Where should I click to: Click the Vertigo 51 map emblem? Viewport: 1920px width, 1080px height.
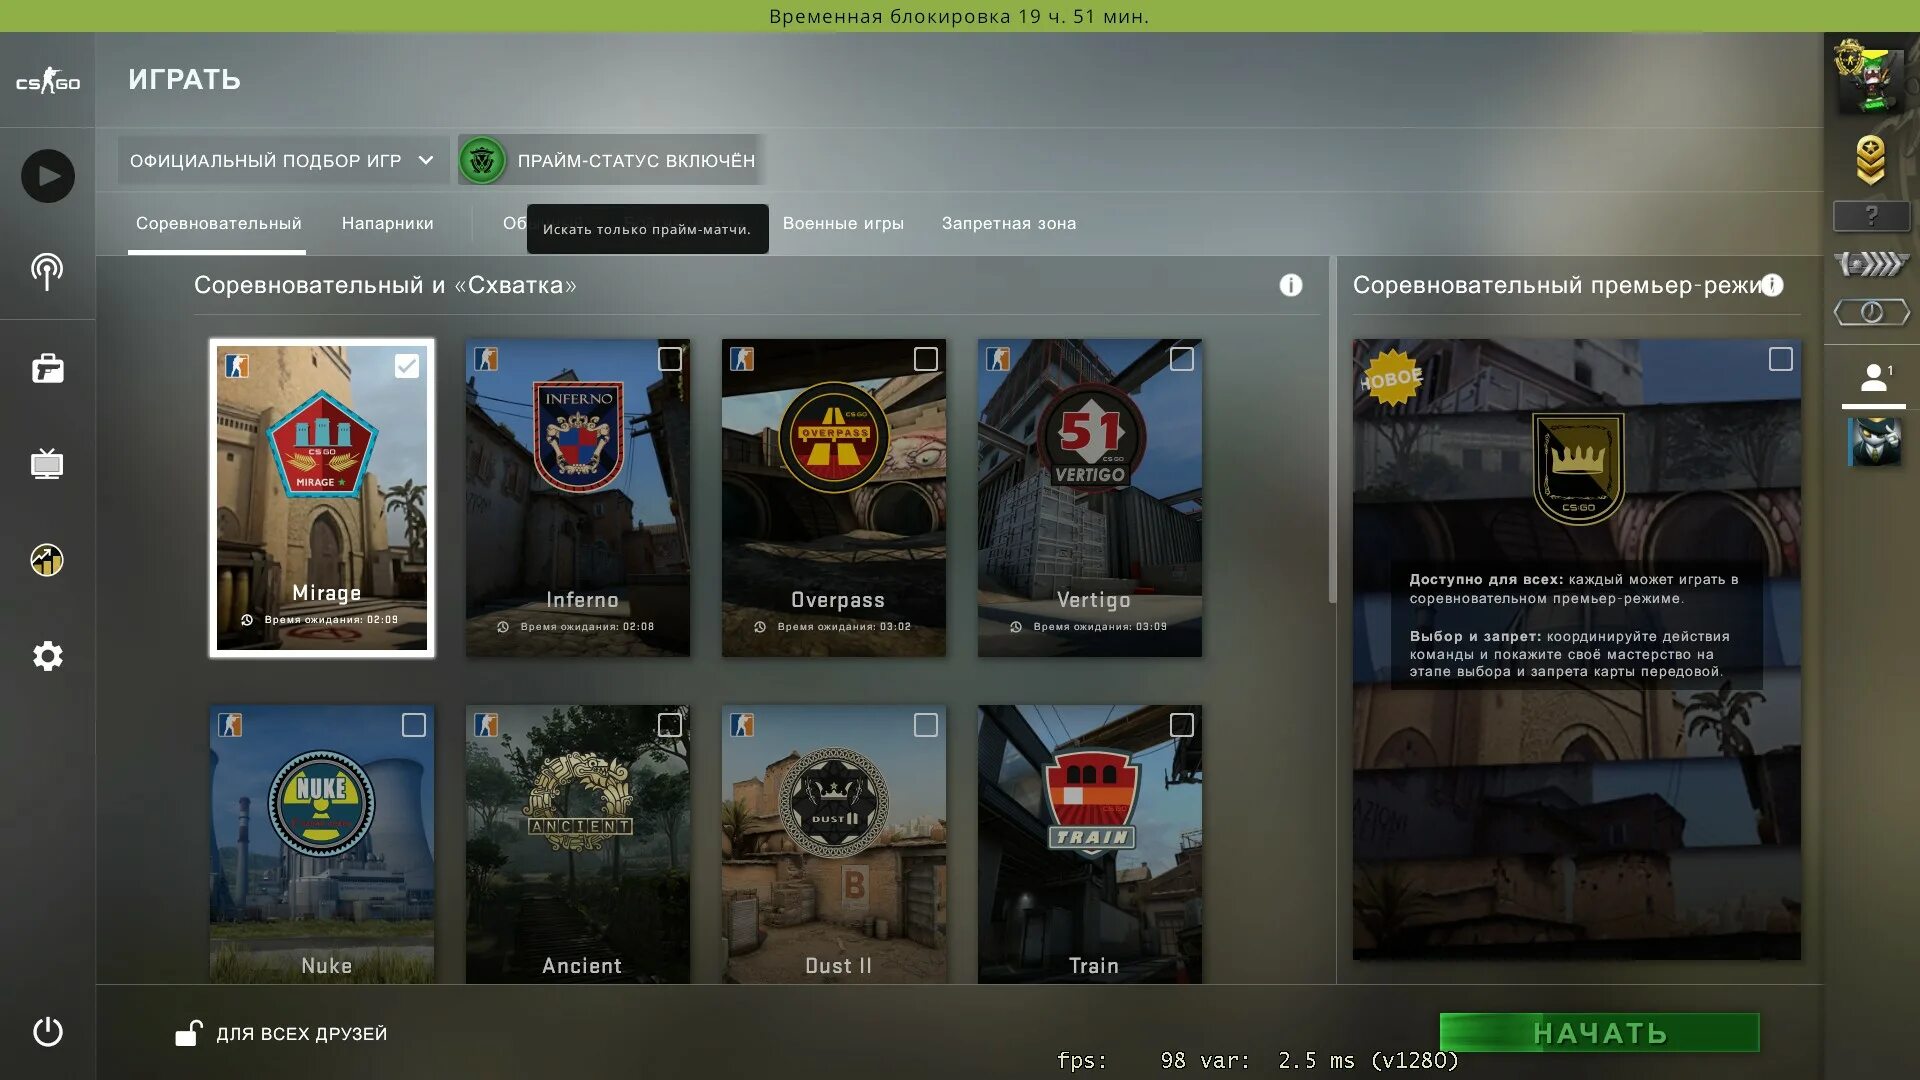pyautogui.click(x=1090, y=438)
